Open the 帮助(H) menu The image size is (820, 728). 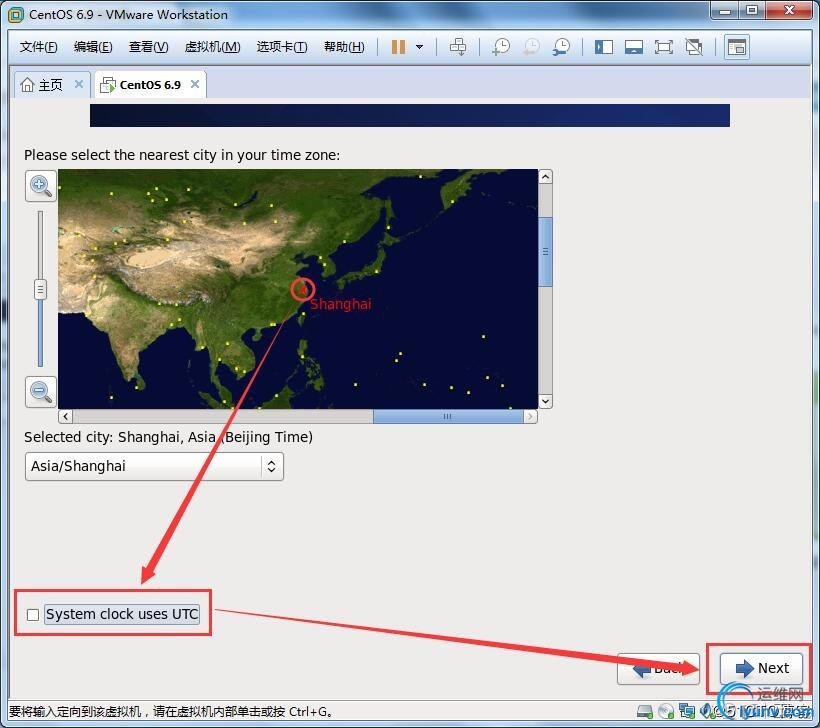pos(344,47)
